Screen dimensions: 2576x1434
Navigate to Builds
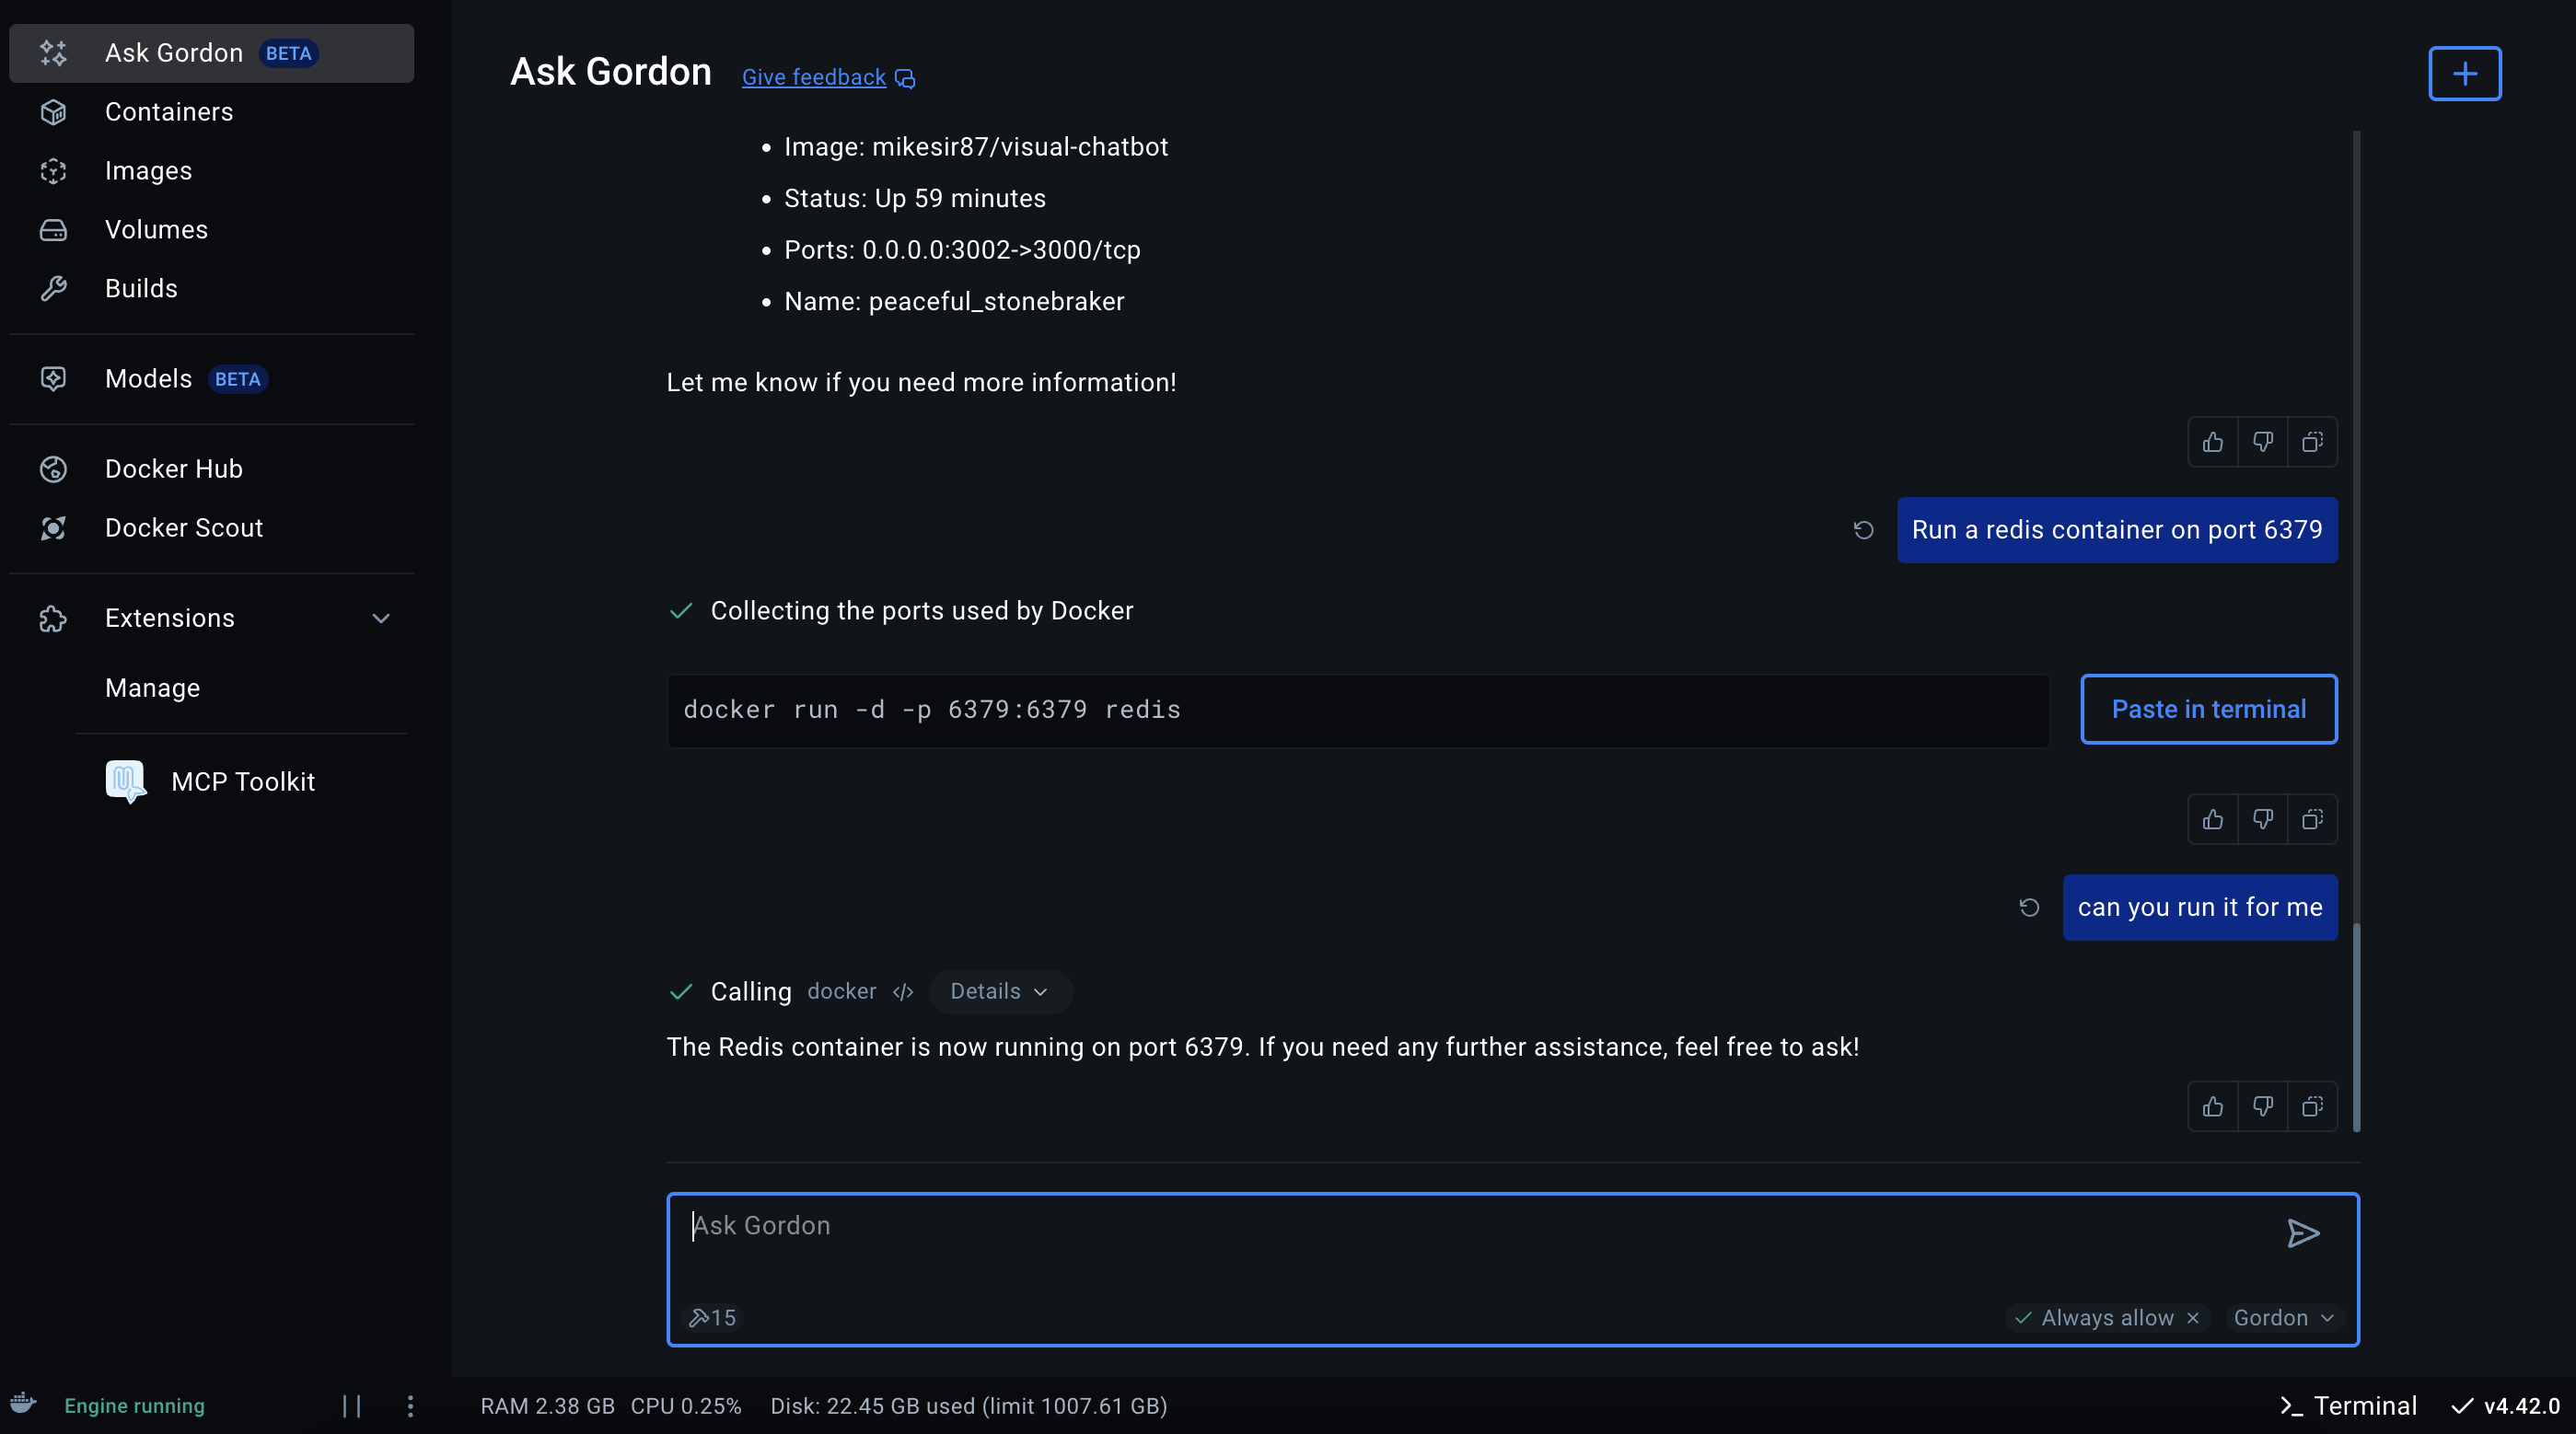(x=211, y=289)
